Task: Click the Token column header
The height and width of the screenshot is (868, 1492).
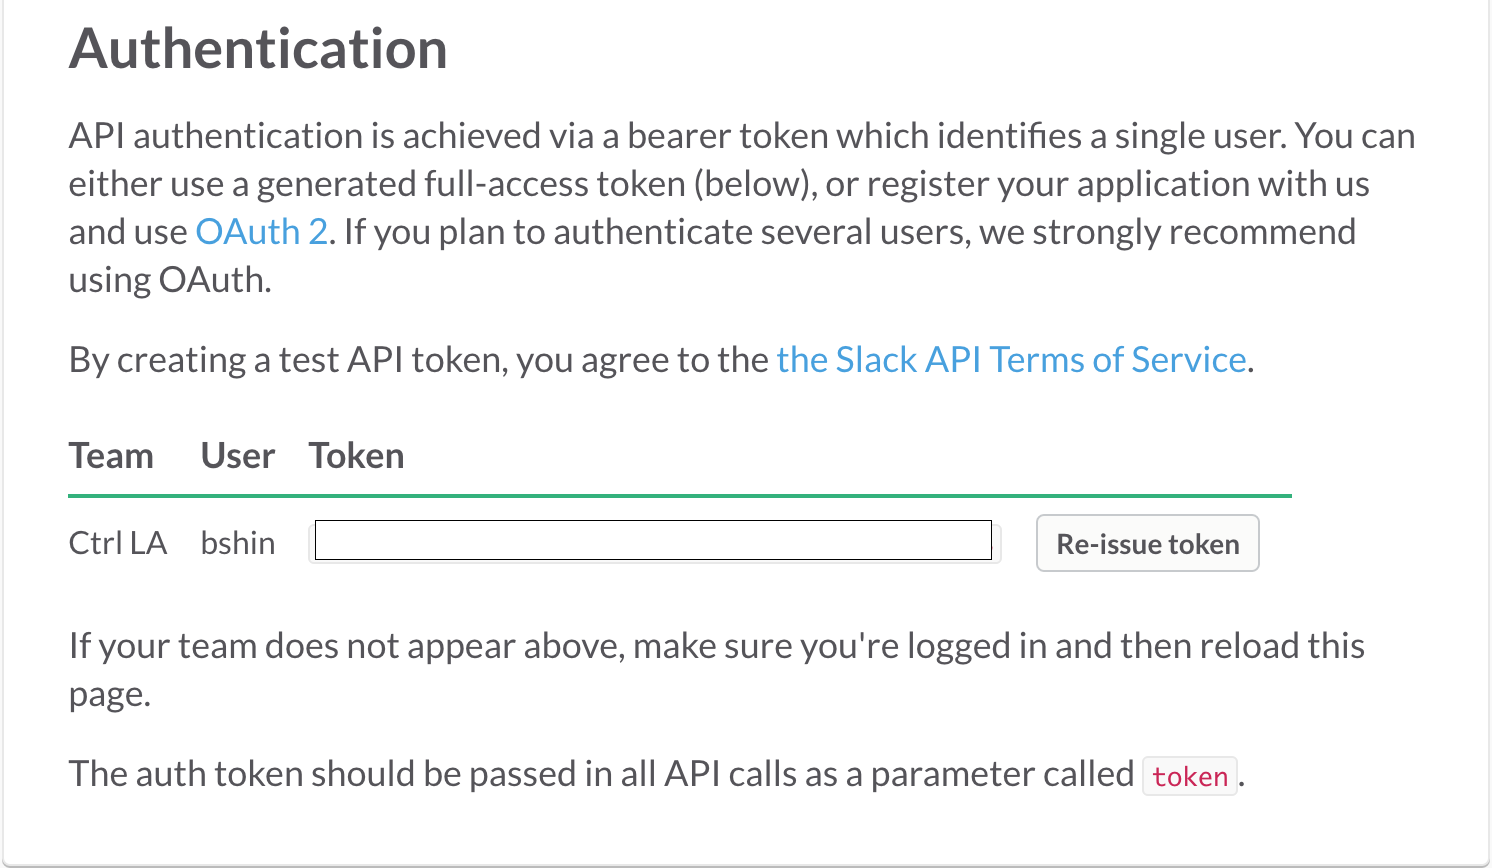Action: tap(356, 456)
